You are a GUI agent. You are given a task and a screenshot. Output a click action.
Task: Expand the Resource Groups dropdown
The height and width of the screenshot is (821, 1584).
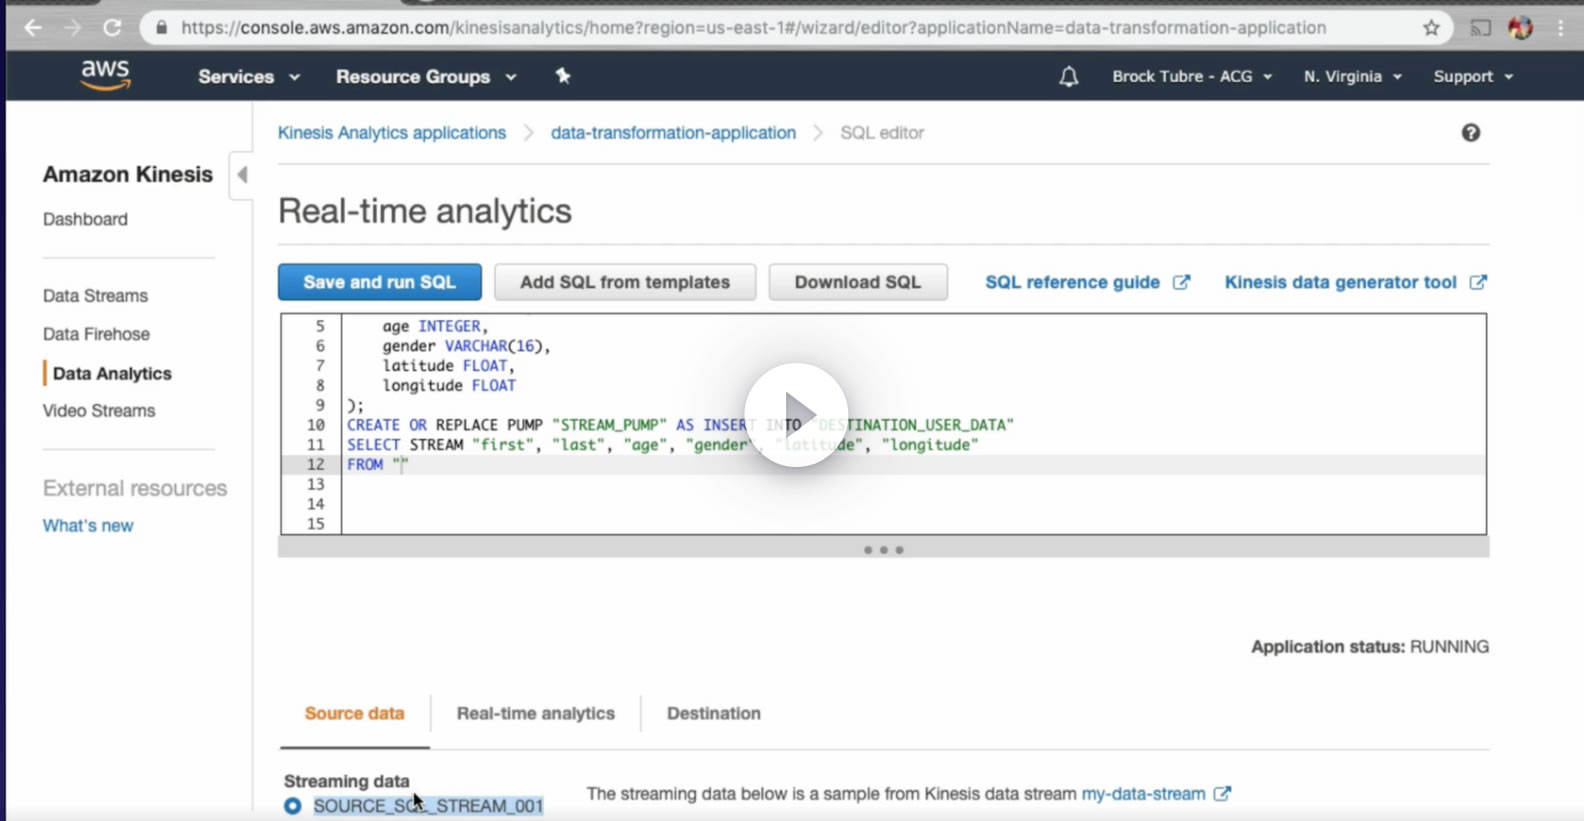pyautogui.click(x=426, y=76)
